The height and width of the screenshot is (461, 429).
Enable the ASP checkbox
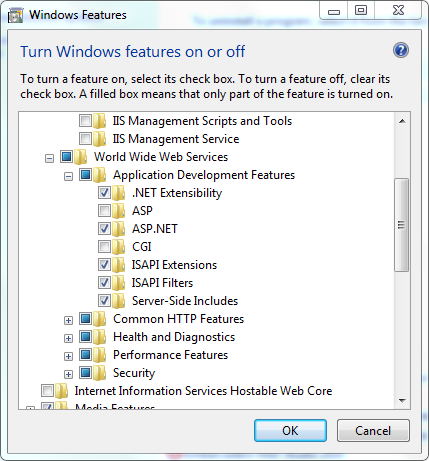click(104, 211)
